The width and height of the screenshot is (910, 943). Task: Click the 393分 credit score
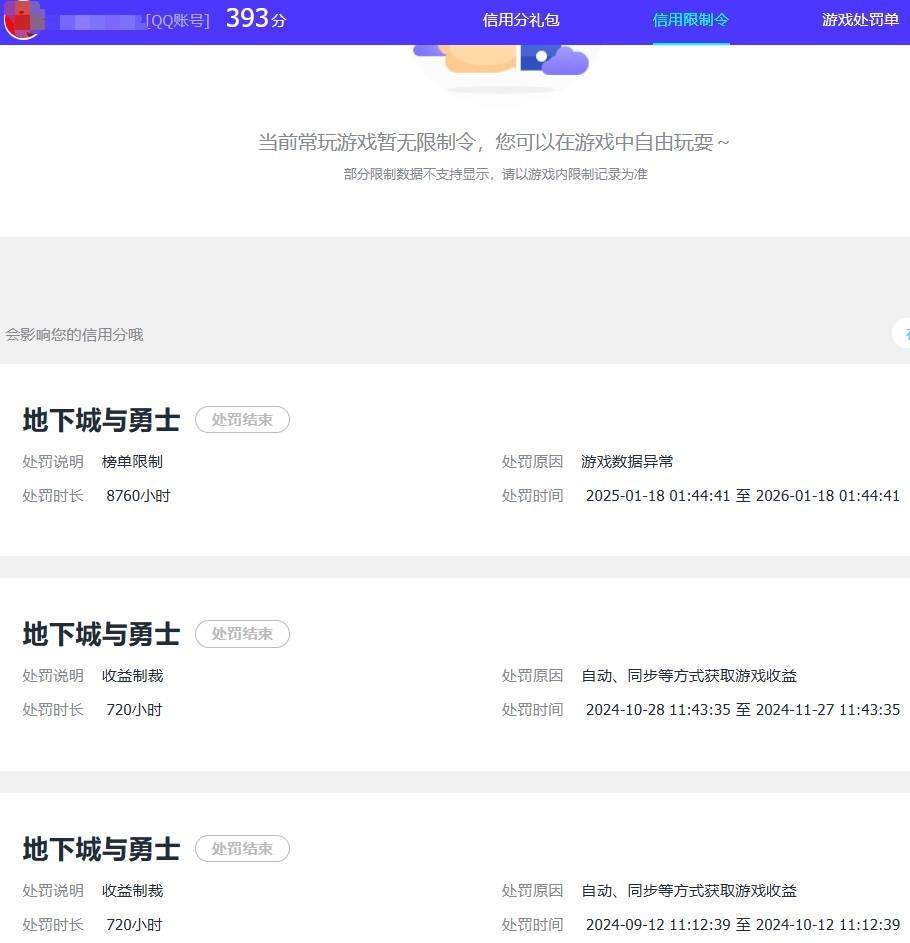(x=256, y=19)
